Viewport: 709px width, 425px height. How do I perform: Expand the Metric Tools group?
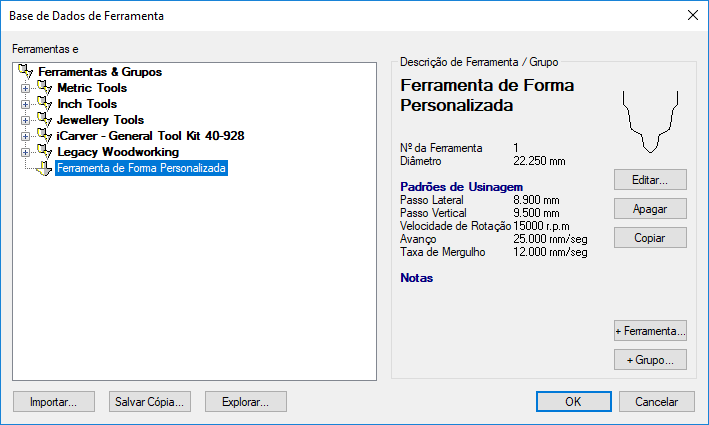click(24, 89)
